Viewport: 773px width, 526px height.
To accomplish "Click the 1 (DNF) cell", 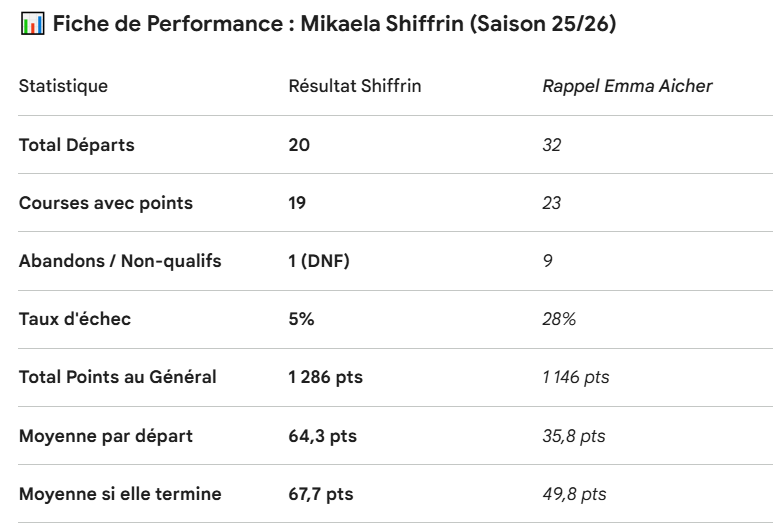I will [x=322, y=261].
